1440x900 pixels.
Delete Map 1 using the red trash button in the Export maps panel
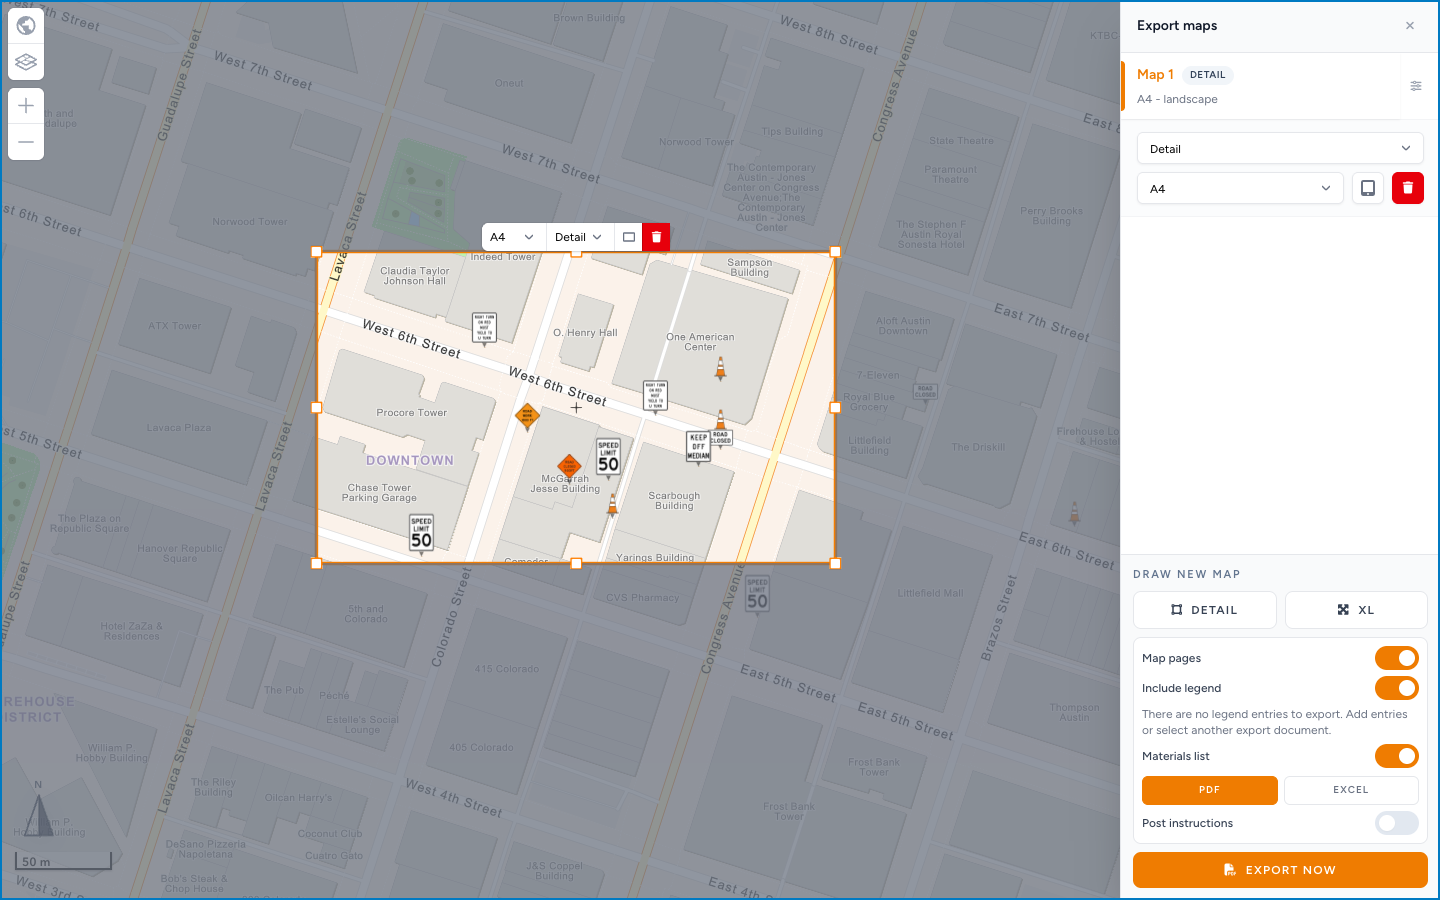(1408, 188)
